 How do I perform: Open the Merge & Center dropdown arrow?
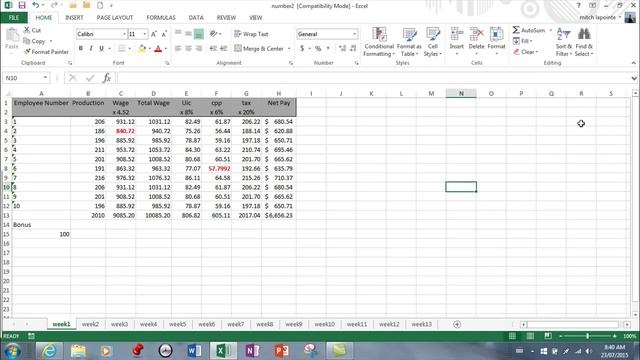[289, 49]
